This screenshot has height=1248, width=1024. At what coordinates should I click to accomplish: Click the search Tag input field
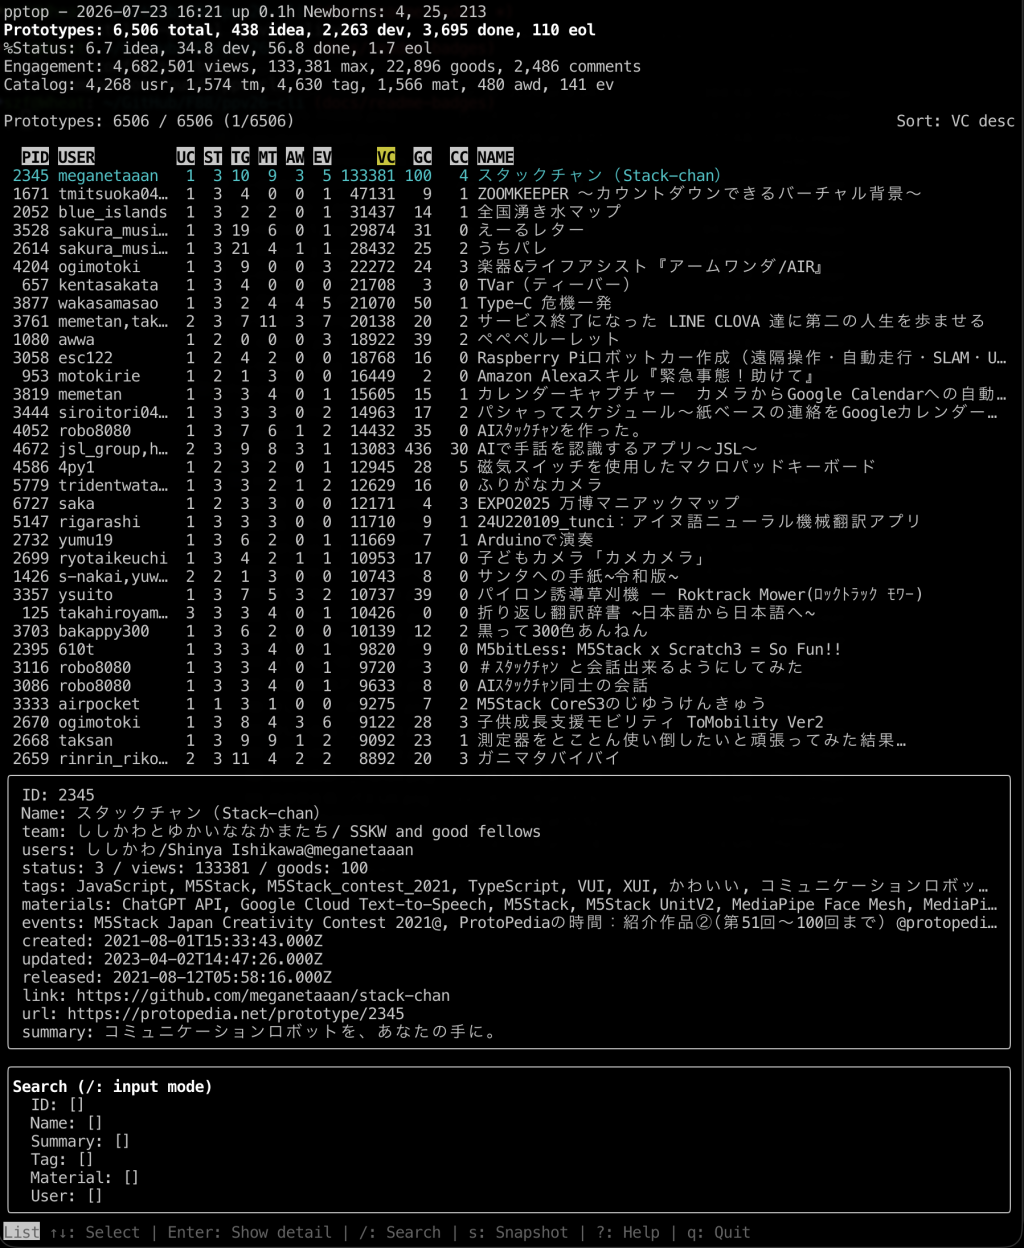pyautogui.click(x=86, y=1160)
